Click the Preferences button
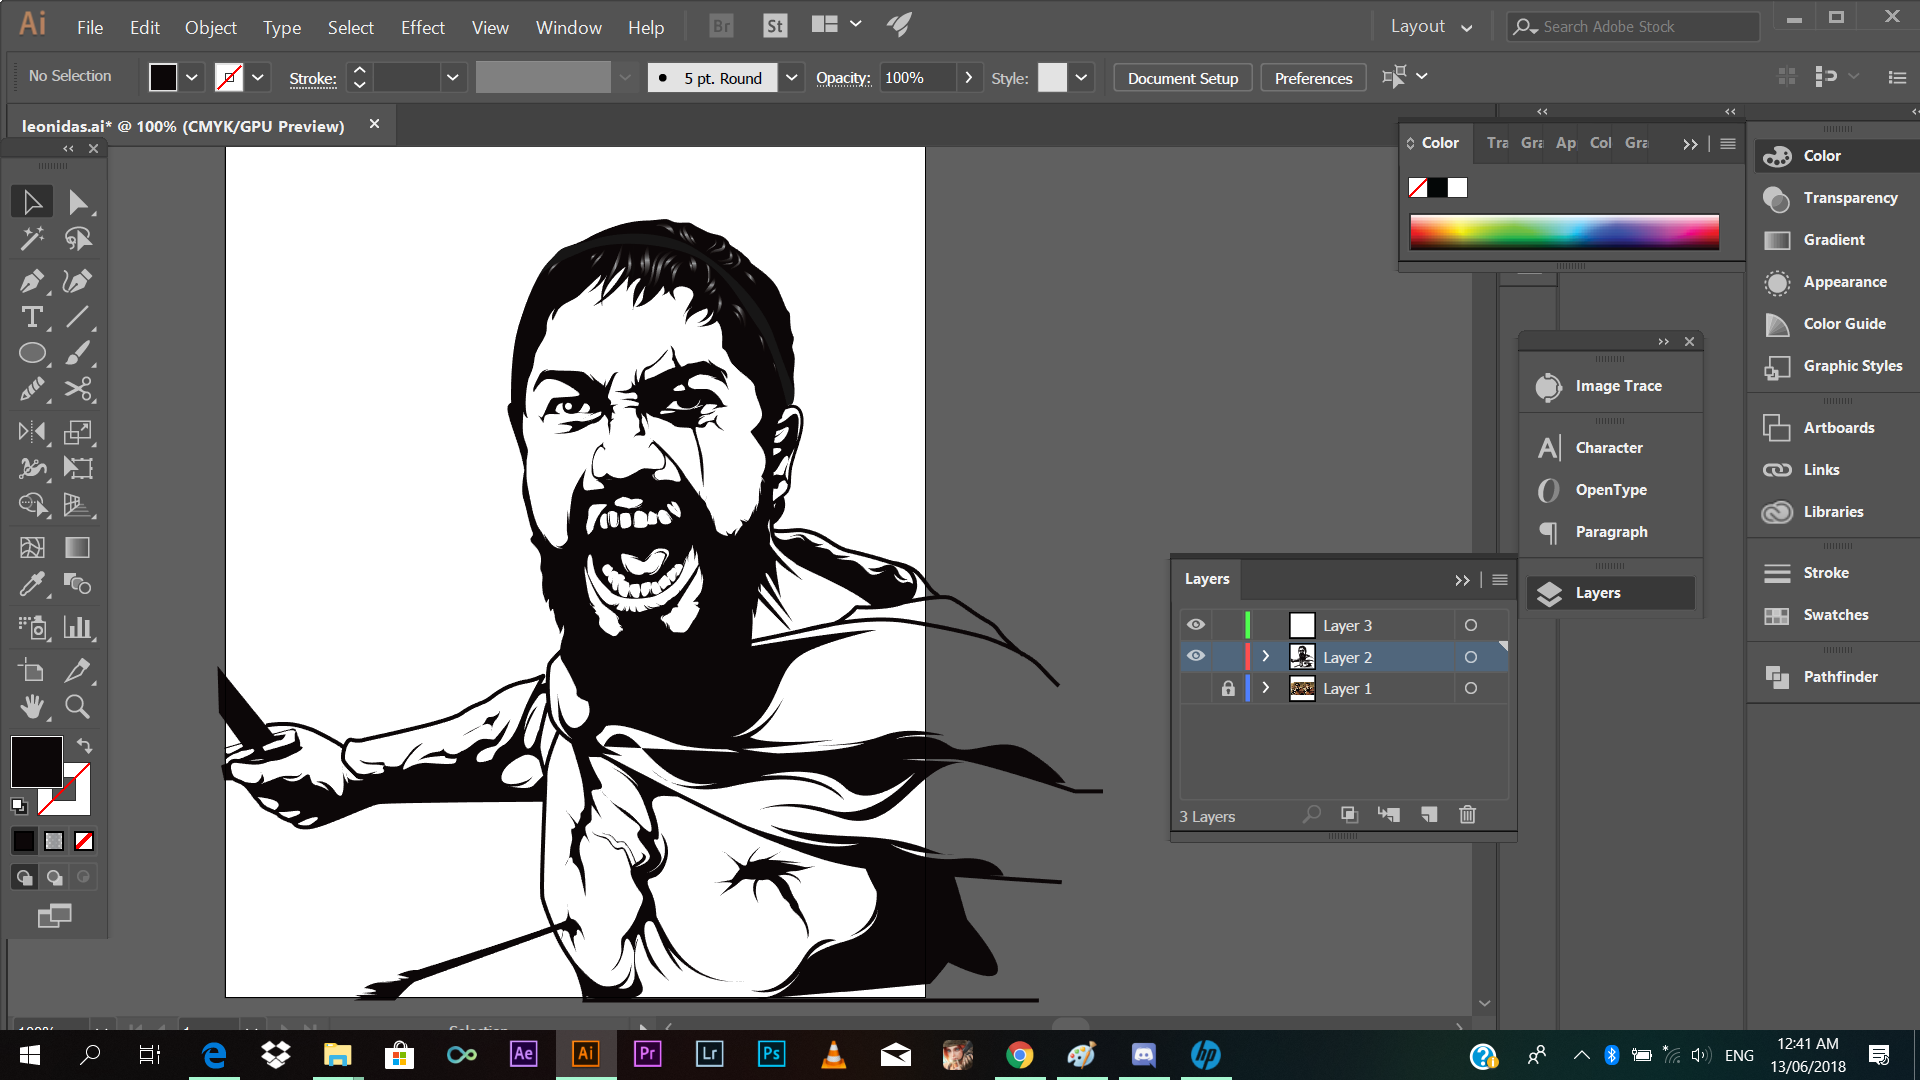Screen dimensions: 1920x1080 coord(1313,78)
